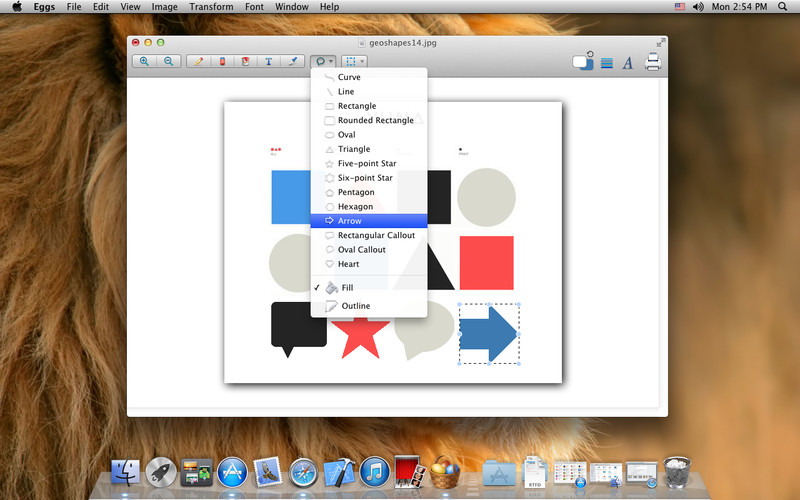This screenshot has height=500, width=800.
Task: Select the eyedropper color picker tool
Action: pyautogui.click(x=292, y=61)
